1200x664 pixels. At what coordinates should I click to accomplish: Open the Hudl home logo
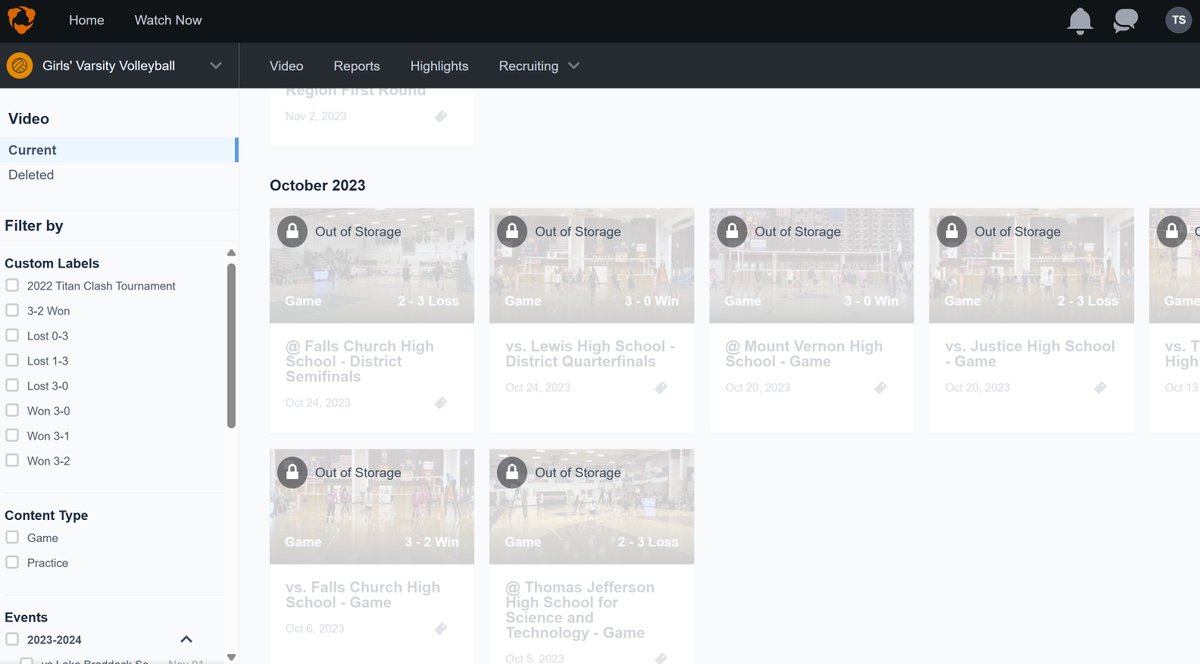coord(22,19)
